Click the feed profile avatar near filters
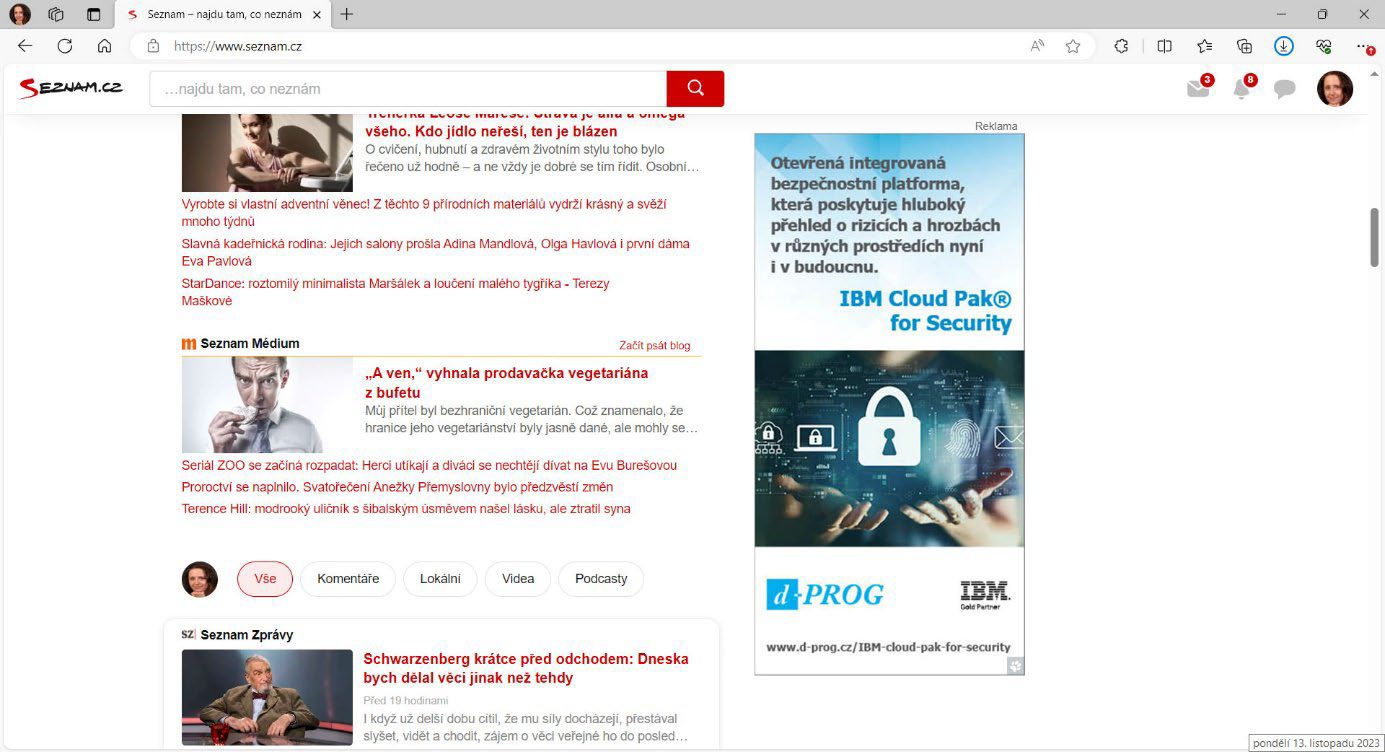Screen dimensions: 1385x752 click(x=200, y=579)
